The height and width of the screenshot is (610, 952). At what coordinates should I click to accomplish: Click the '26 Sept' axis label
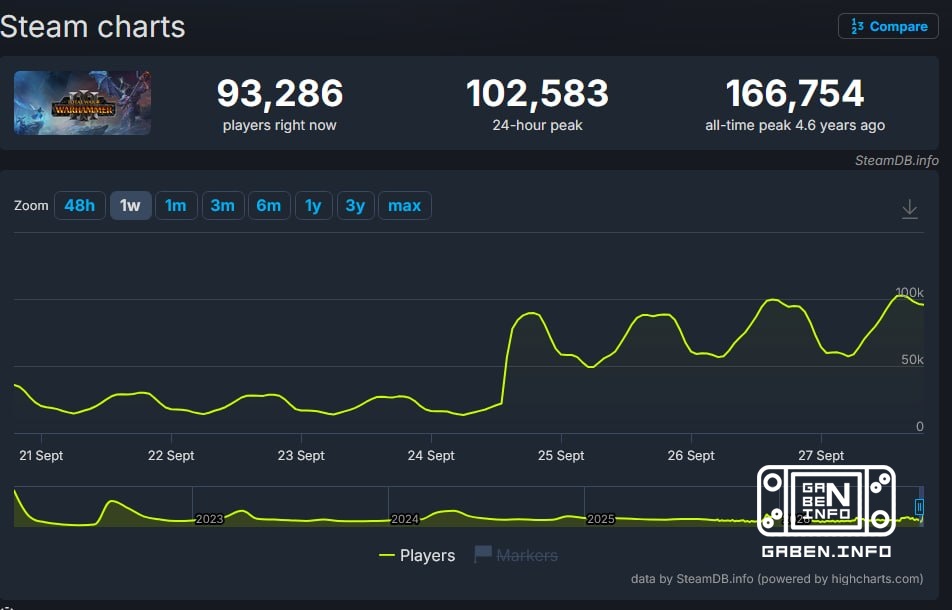691,455
